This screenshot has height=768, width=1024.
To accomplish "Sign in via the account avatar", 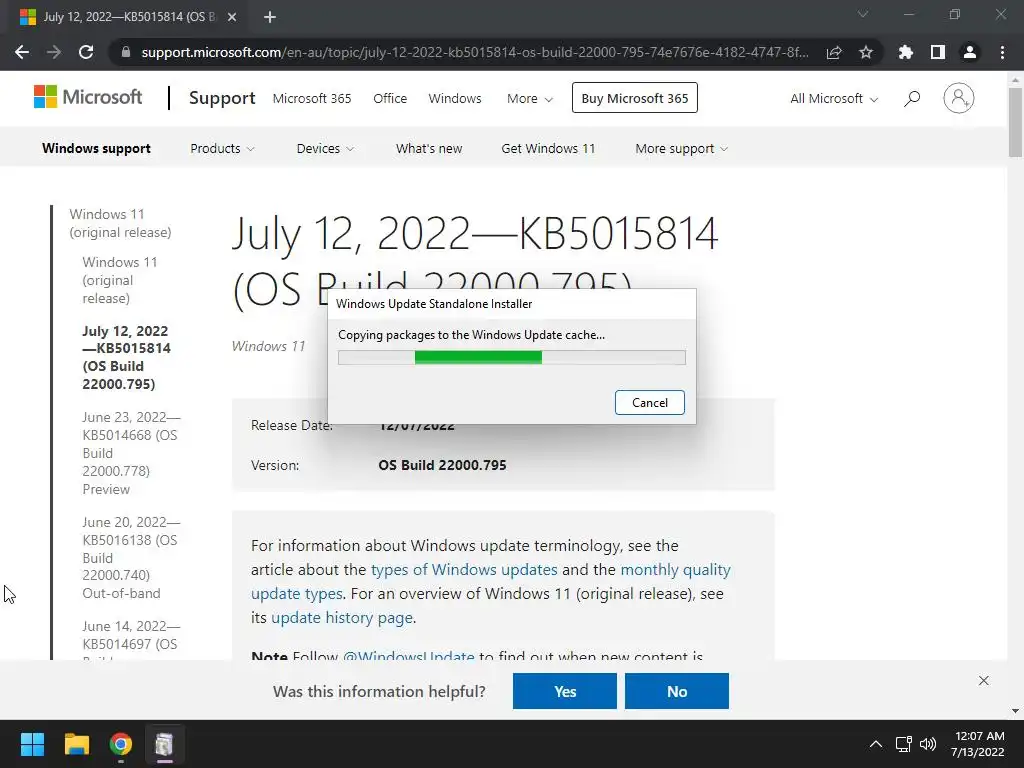I will 959,99.
